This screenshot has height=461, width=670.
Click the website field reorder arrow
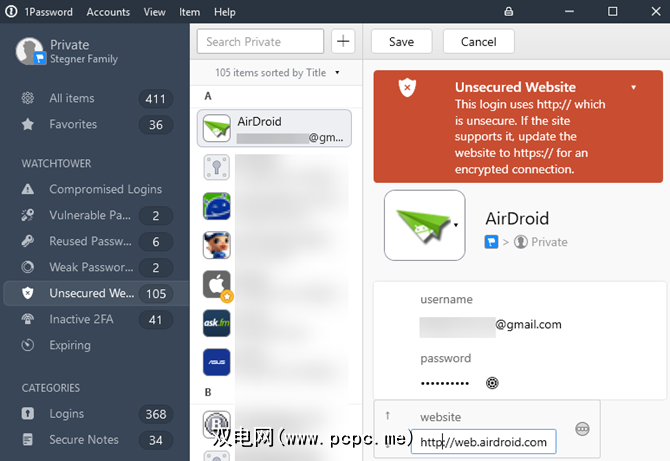coord(387,415)
